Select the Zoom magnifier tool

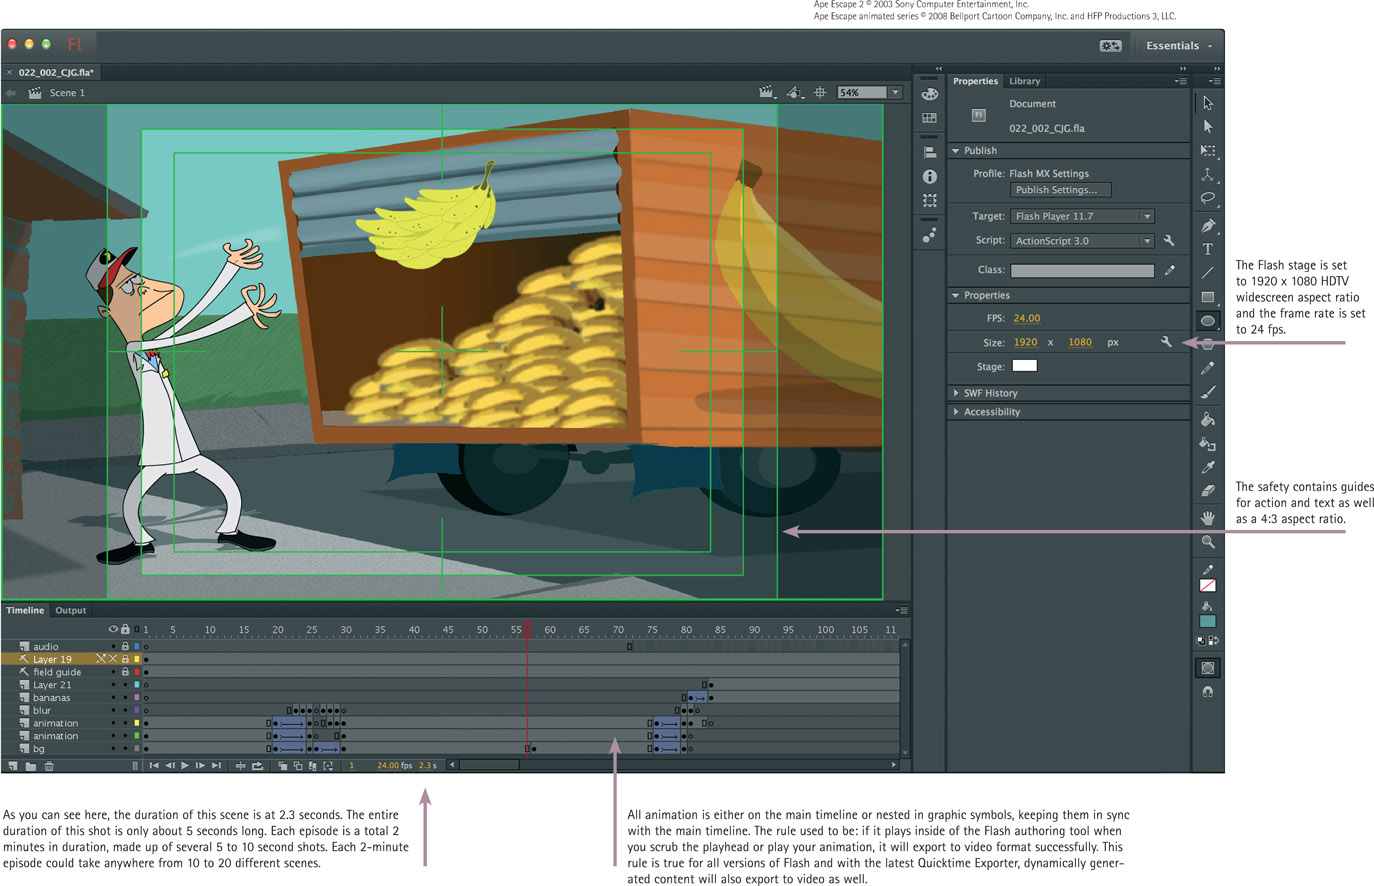1208,541
